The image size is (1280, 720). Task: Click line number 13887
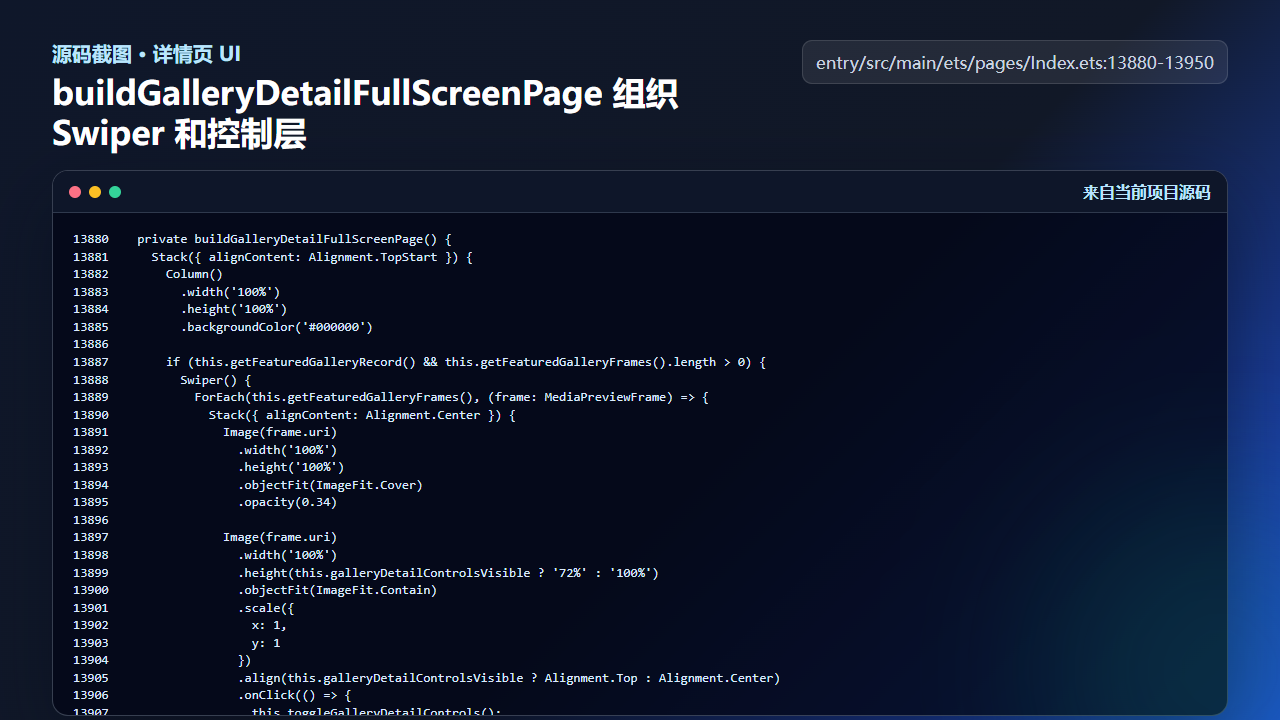point(91,362)
